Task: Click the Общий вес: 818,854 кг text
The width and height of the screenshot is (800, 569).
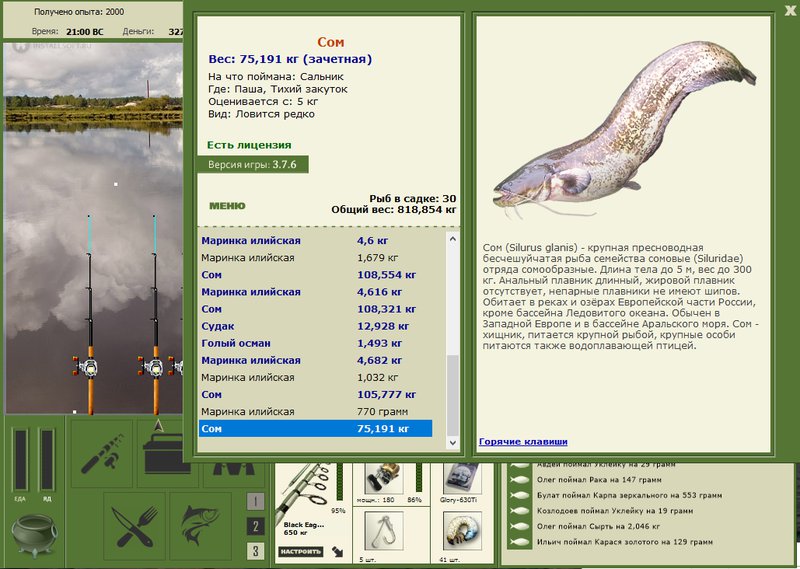Action: [x=394, y=209]
